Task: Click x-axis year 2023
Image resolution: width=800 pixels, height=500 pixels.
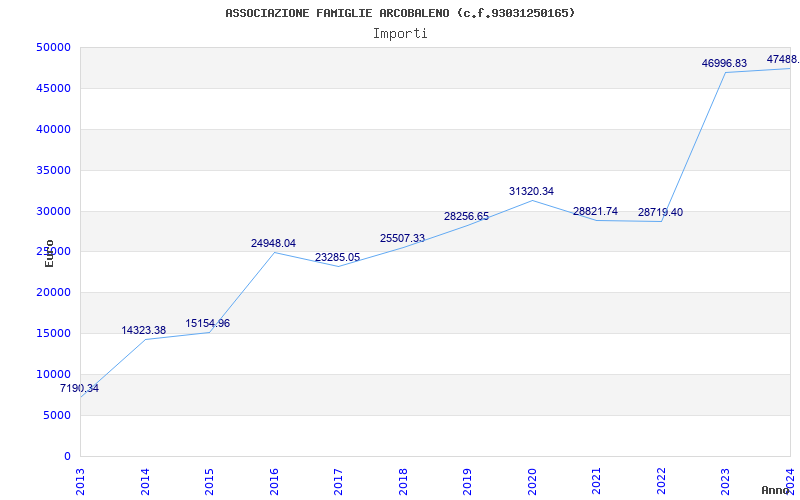Action: [726, 481]
